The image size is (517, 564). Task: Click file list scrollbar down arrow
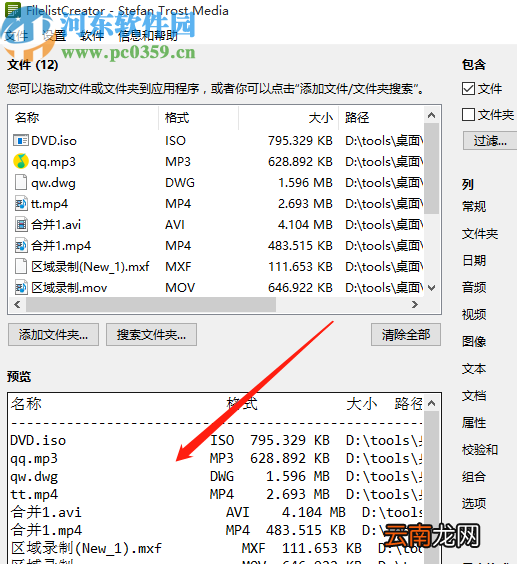(x=431, y=288)
